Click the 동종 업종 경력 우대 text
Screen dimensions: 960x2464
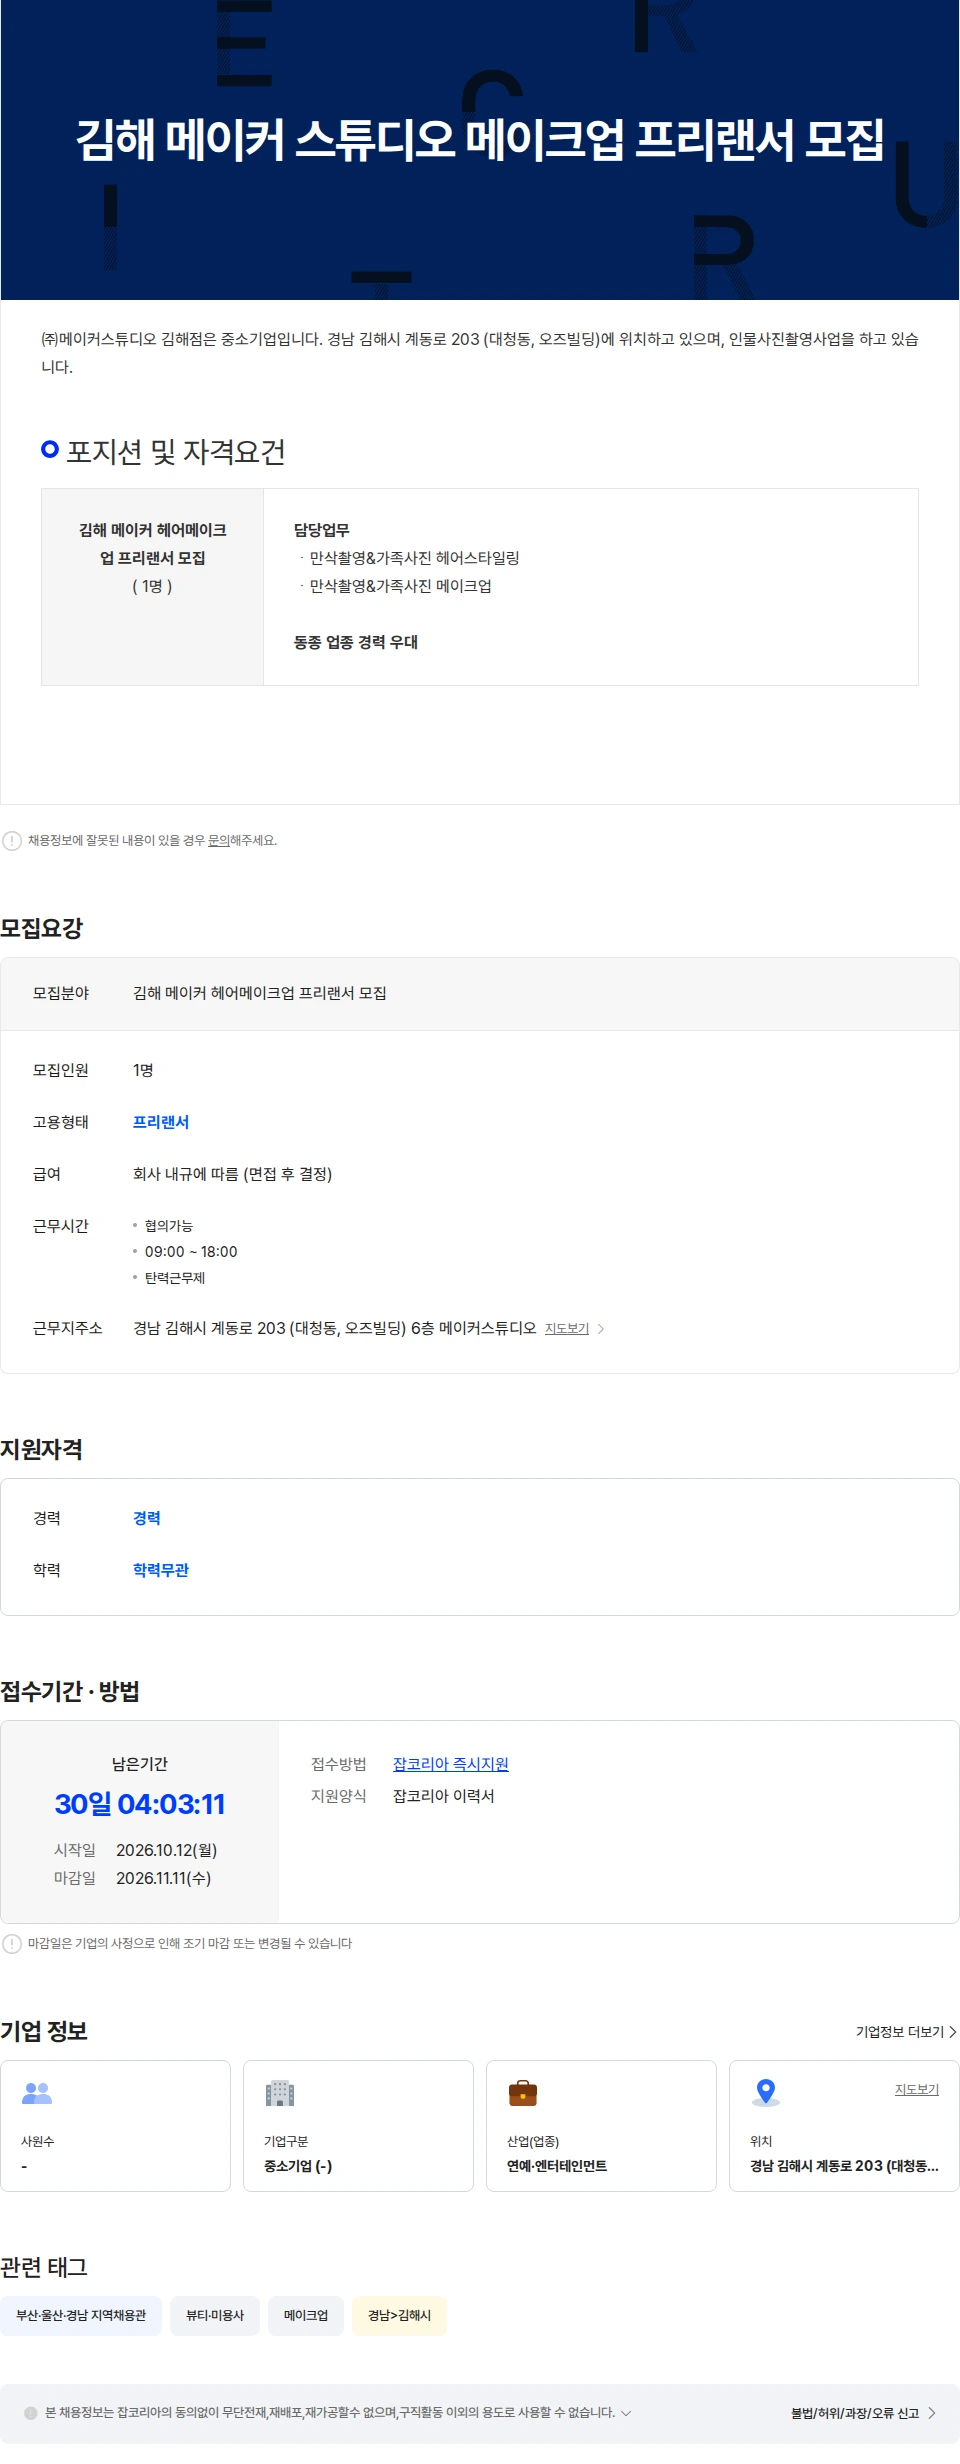[x=356, y=642]
